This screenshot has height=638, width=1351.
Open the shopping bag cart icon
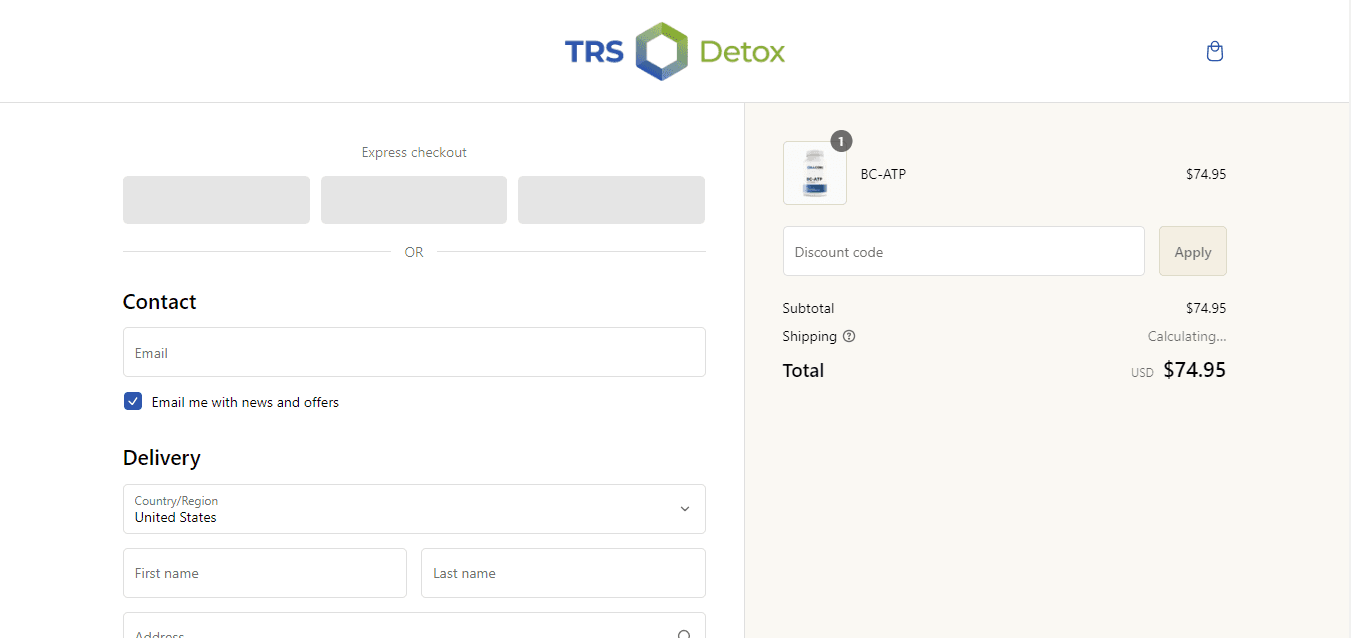1215,51
